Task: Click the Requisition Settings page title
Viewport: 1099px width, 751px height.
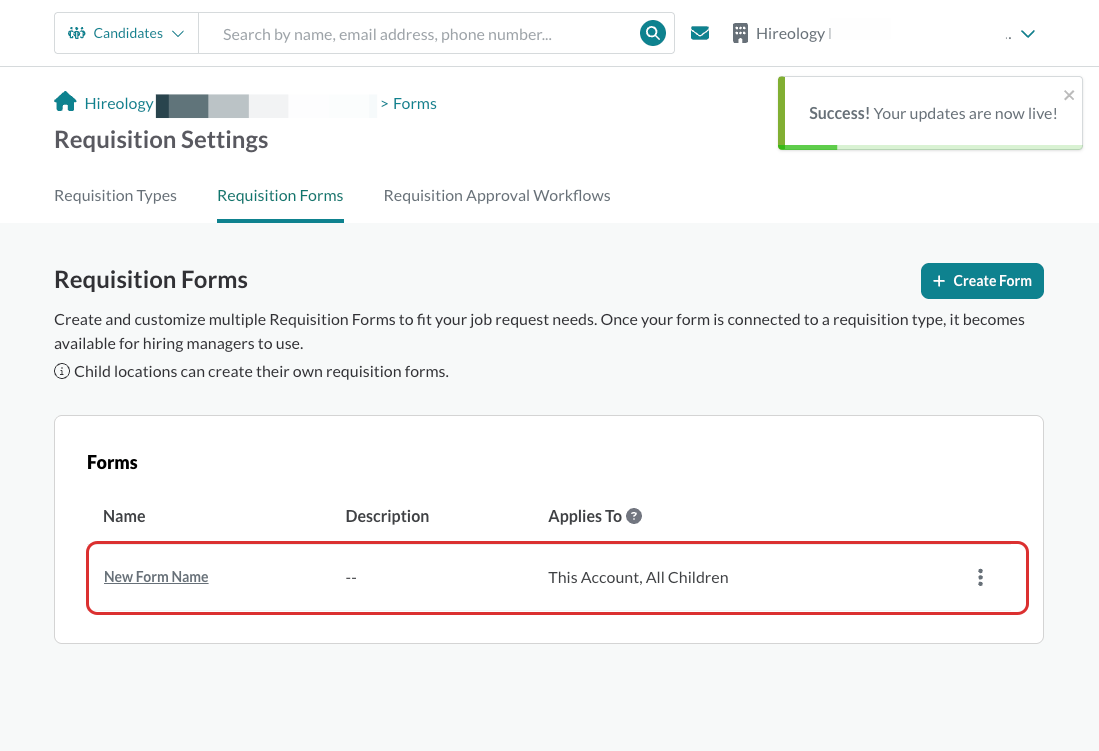Action: coord(161,140)
